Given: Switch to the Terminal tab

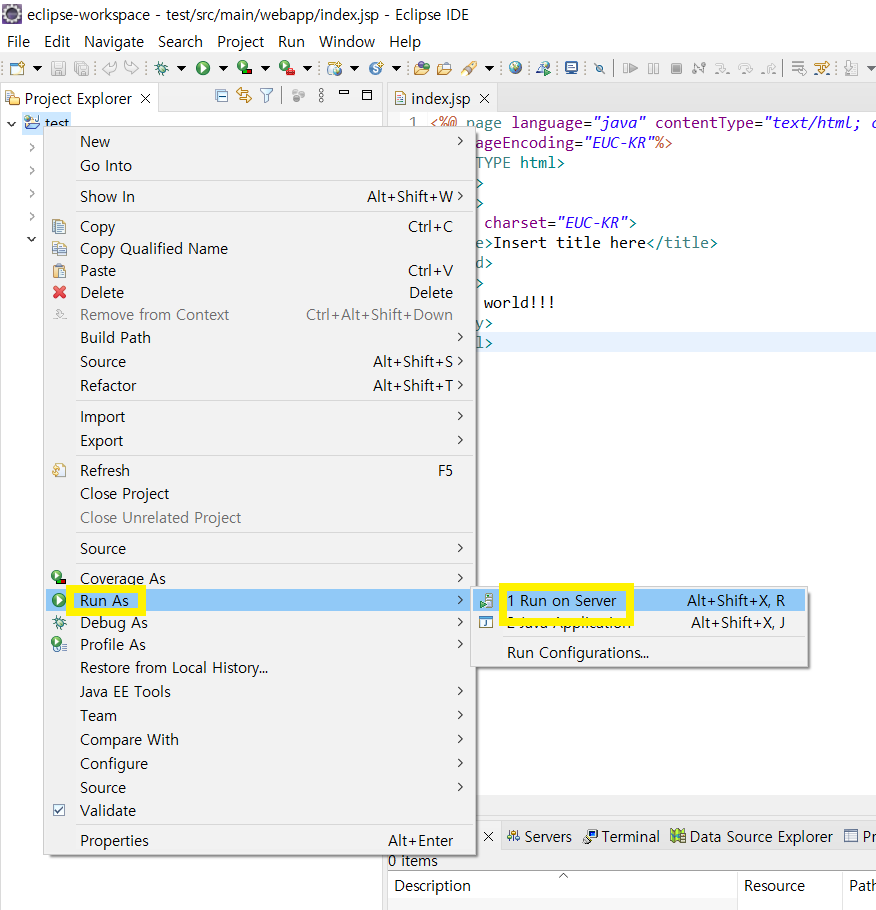Looking at the screenshot, I should point(621,837).
